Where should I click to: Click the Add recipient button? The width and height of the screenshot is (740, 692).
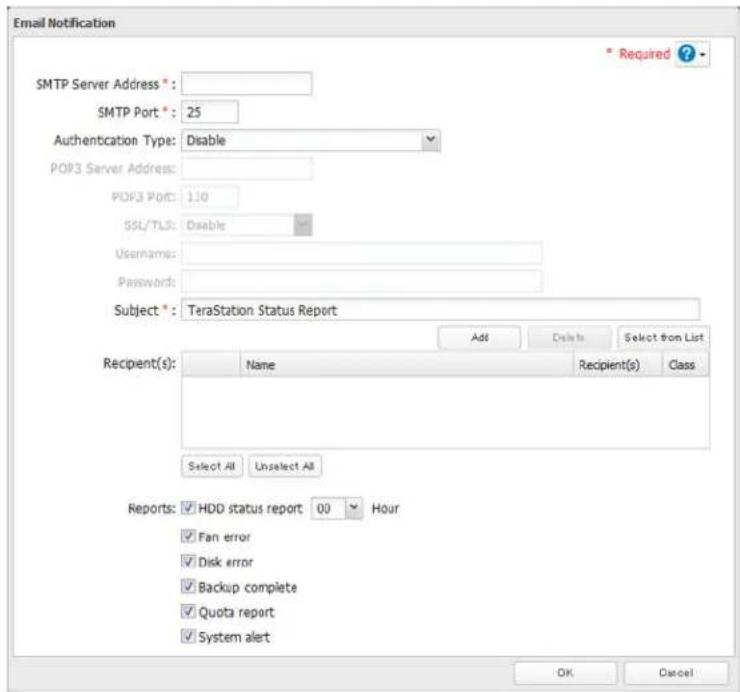click(479, 338)
